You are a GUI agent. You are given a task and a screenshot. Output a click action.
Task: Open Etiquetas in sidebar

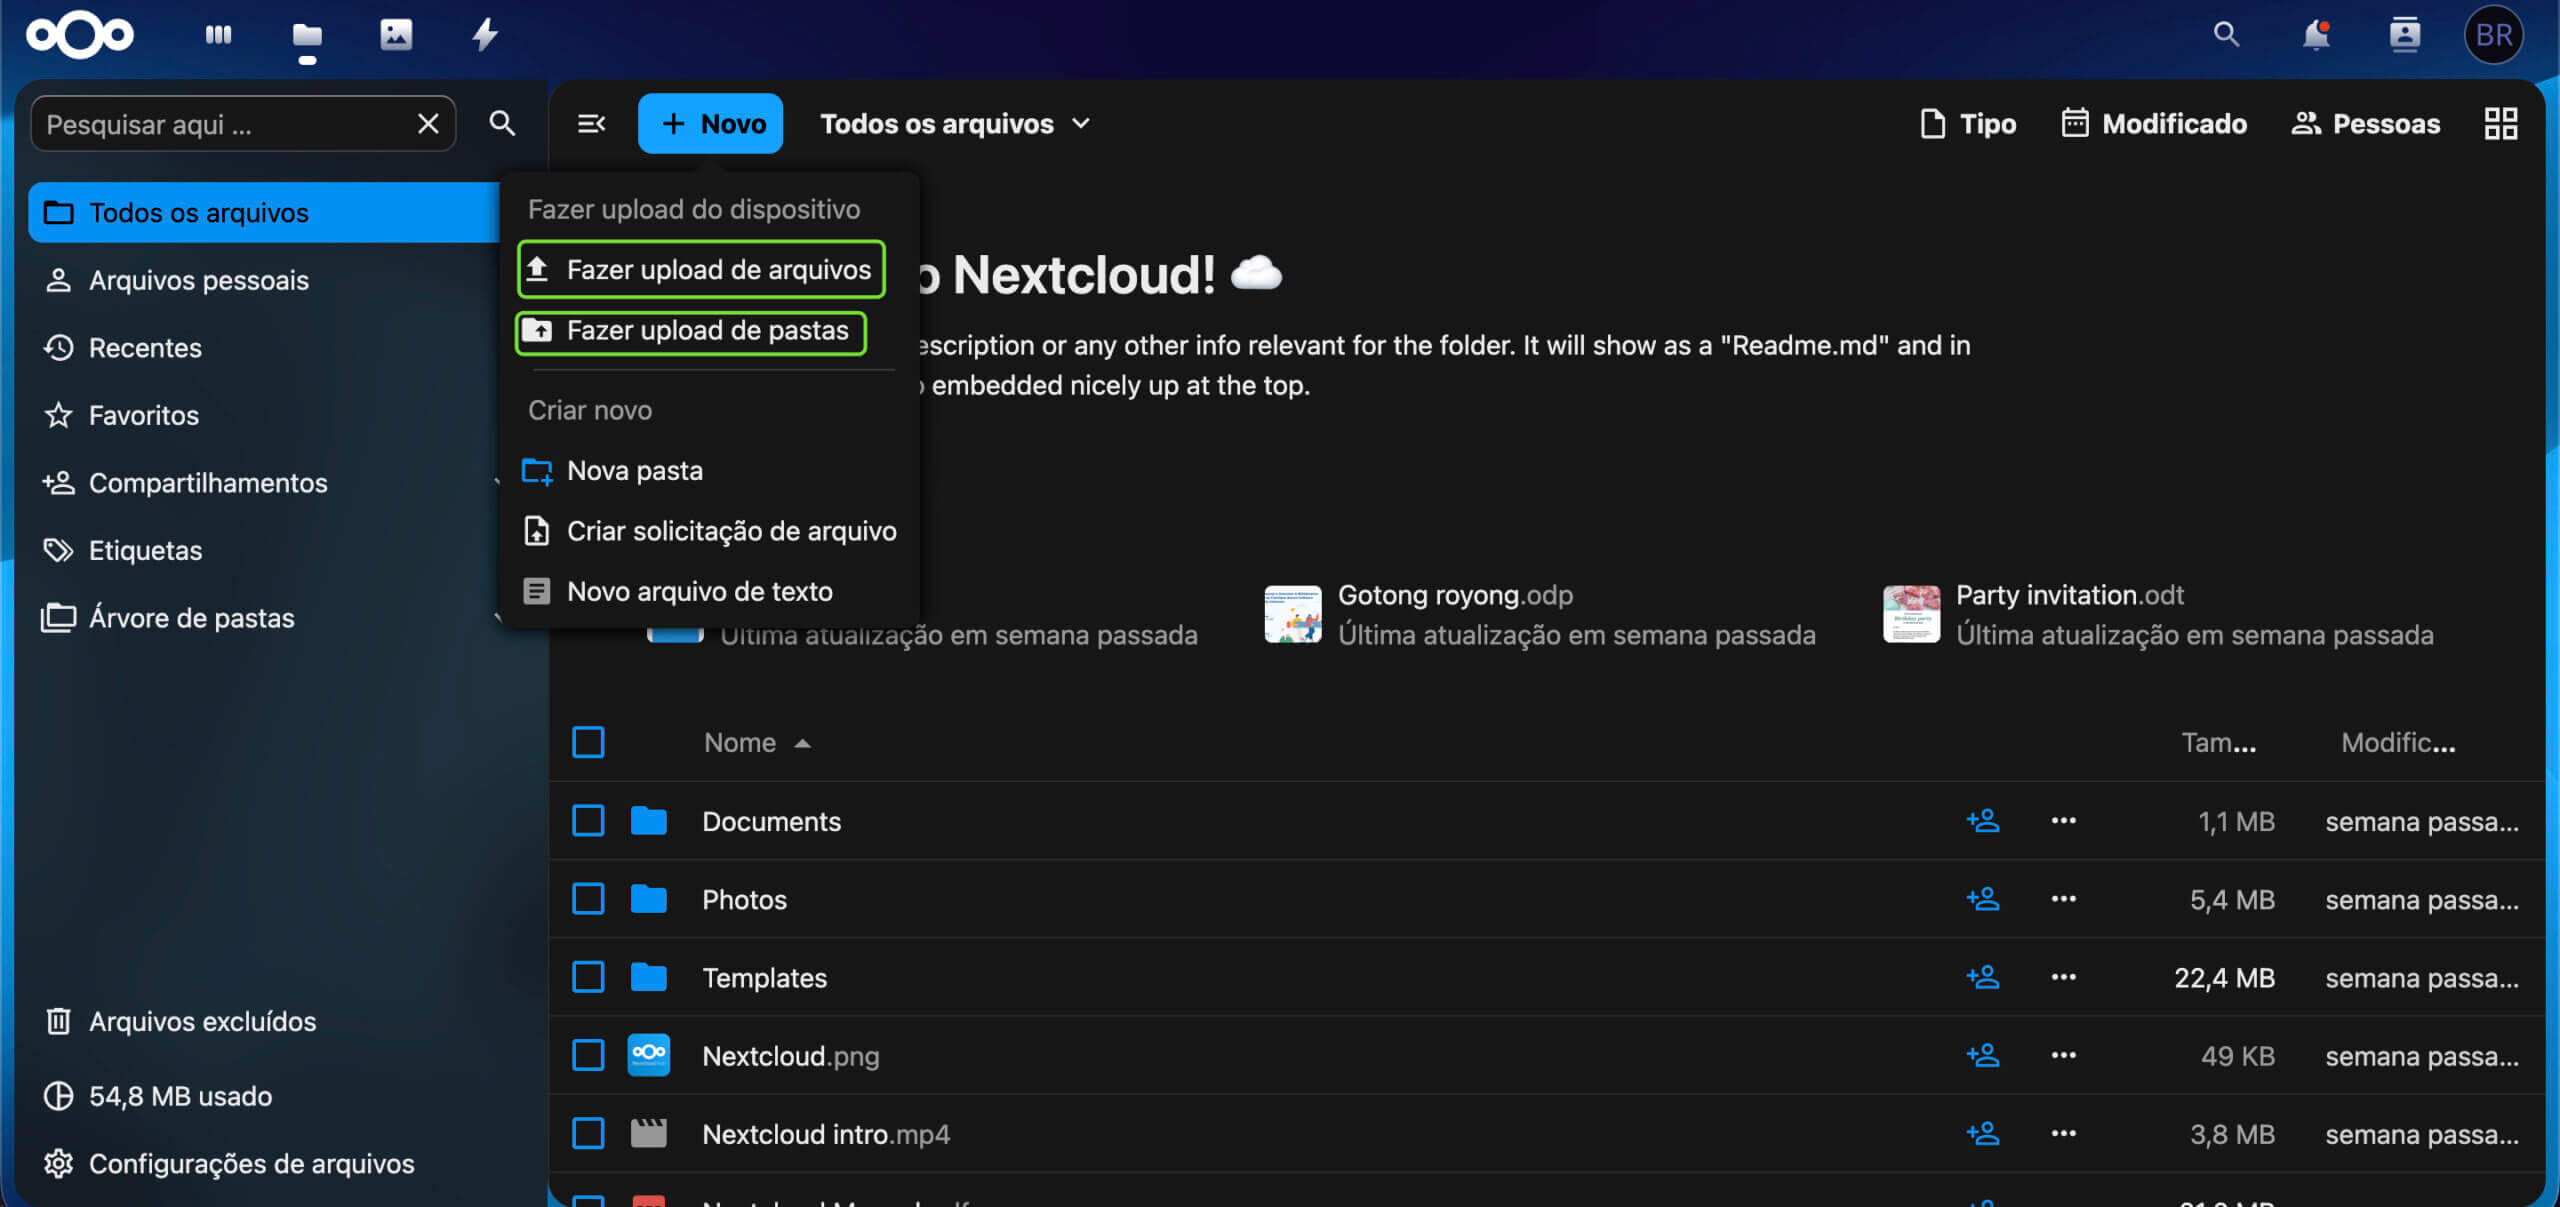264,550
